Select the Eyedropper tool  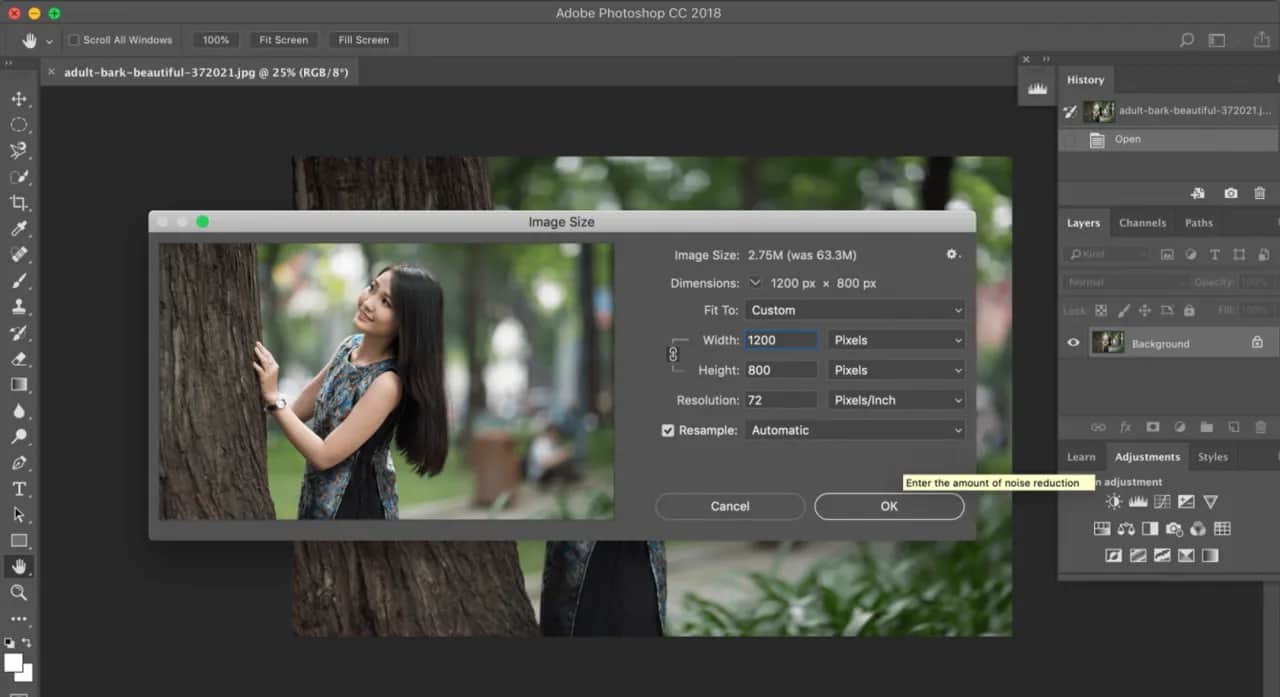point(19,229)
